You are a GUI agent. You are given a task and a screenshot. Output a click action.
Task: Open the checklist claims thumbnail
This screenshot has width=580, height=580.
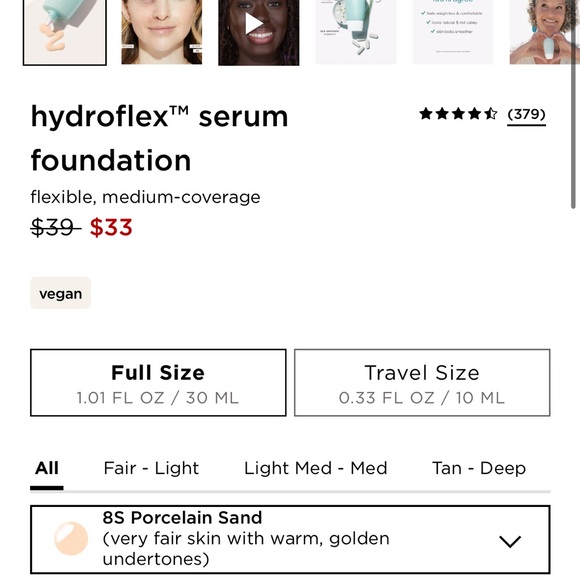tap(453, 33)
